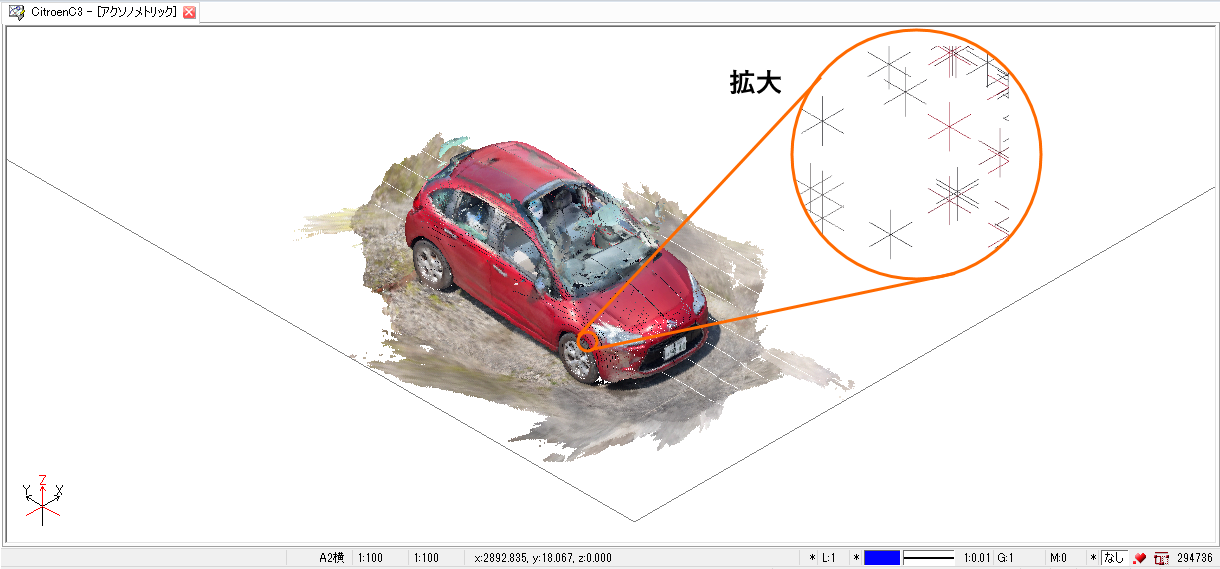Click the asterisk before the なし field
1220x569 pixels.
[x=1094, y=558]
